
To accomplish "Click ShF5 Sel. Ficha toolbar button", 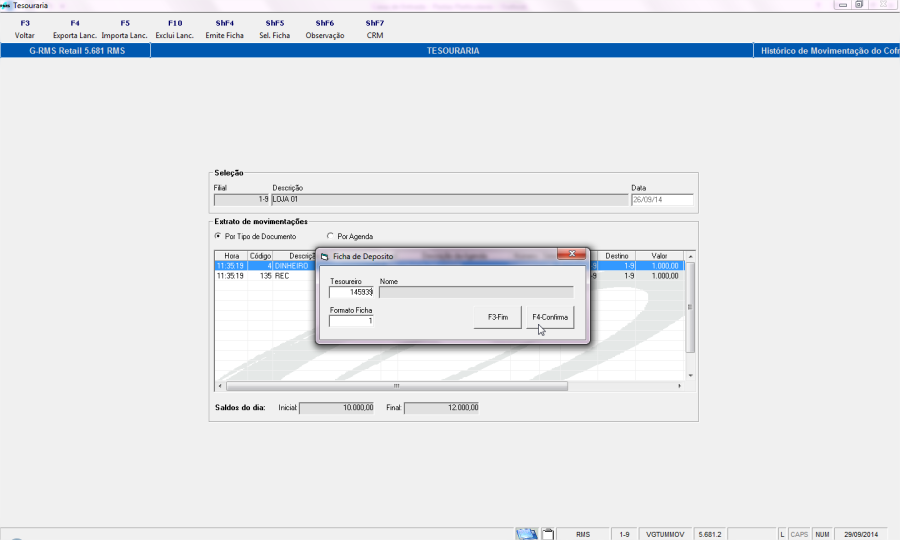I will pos(274,29).
